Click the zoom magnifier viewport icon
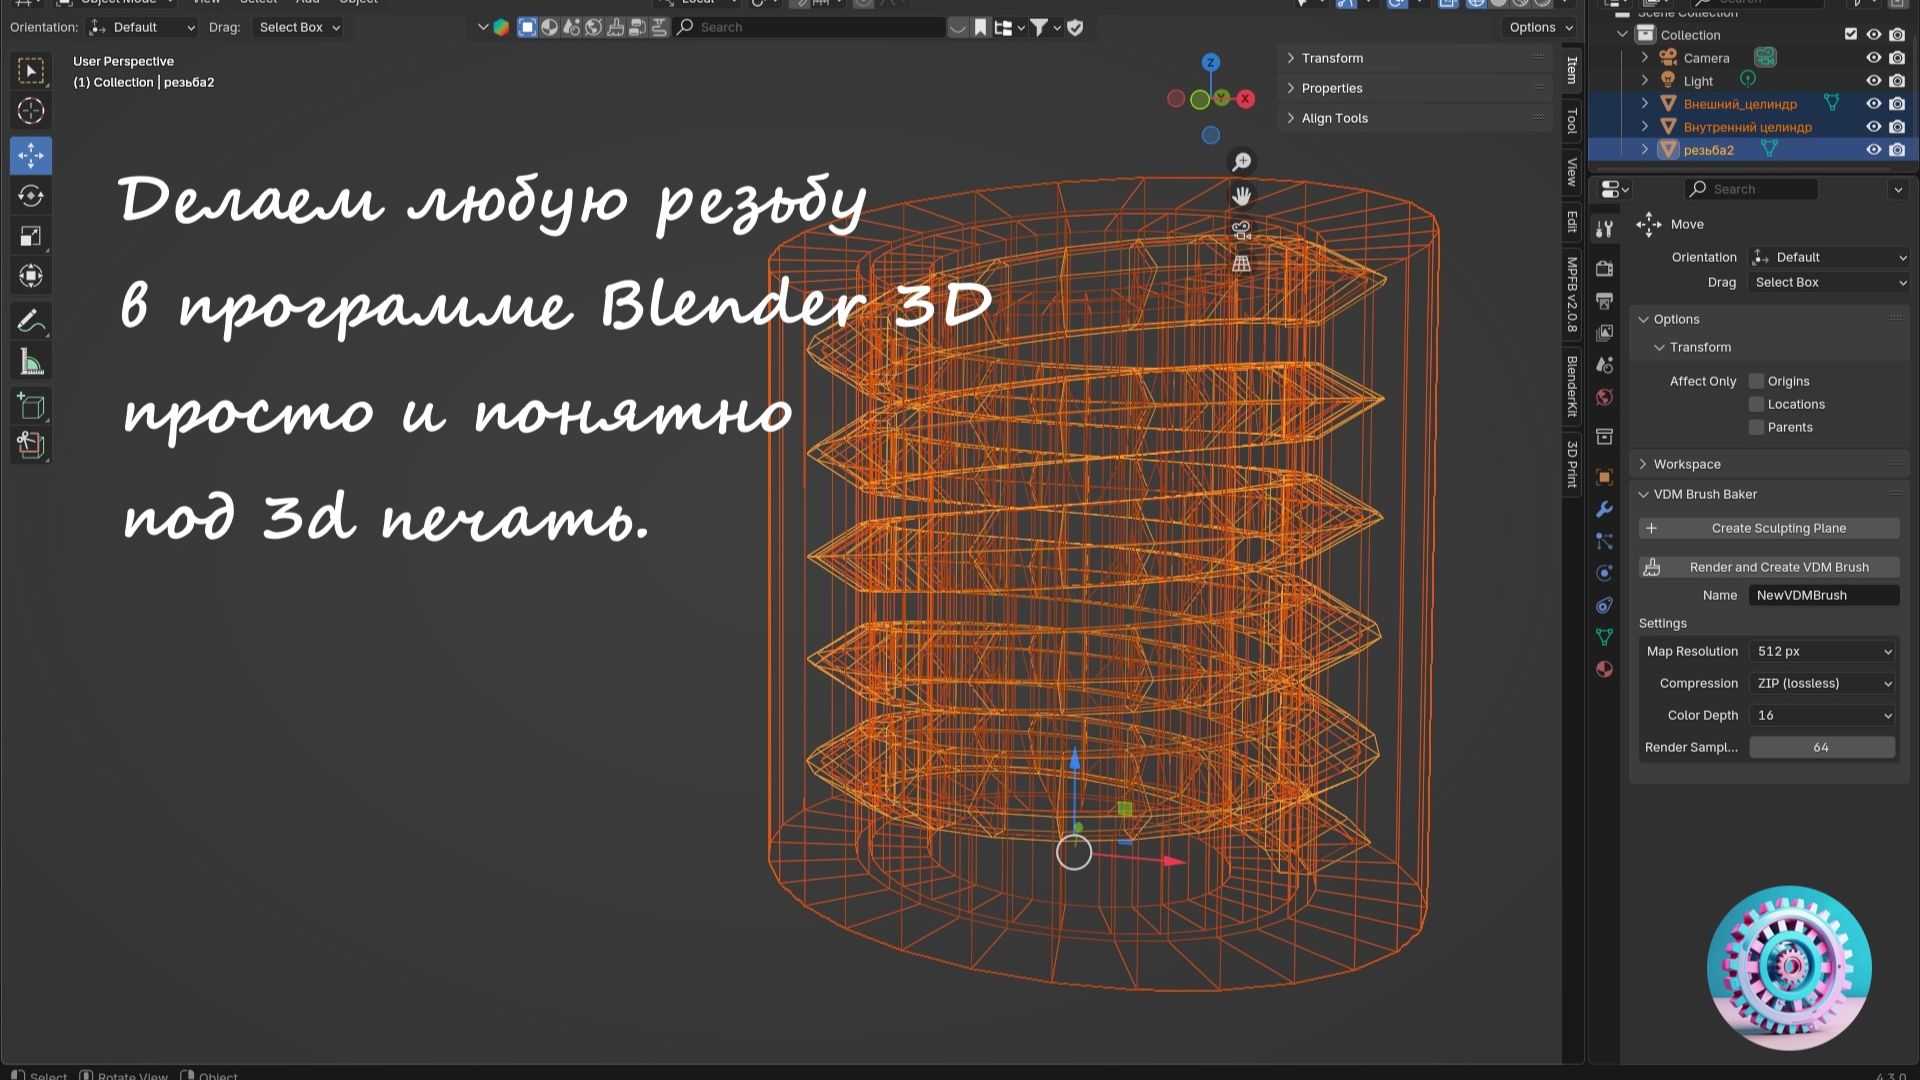1920x1080 pixels. (1241, 162)
